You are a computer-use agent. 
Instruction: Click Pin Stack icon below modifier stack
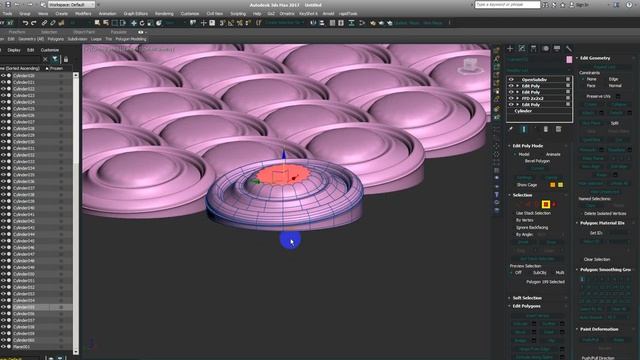coord(511,129)
